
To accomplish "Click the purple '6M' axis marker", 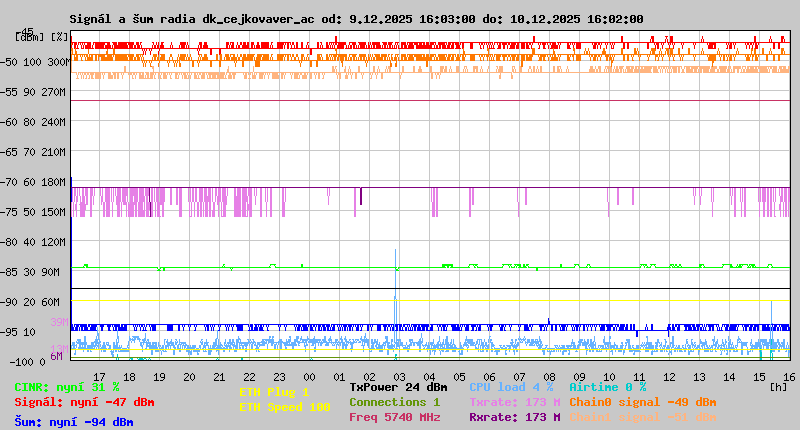I will pos(57,357).
